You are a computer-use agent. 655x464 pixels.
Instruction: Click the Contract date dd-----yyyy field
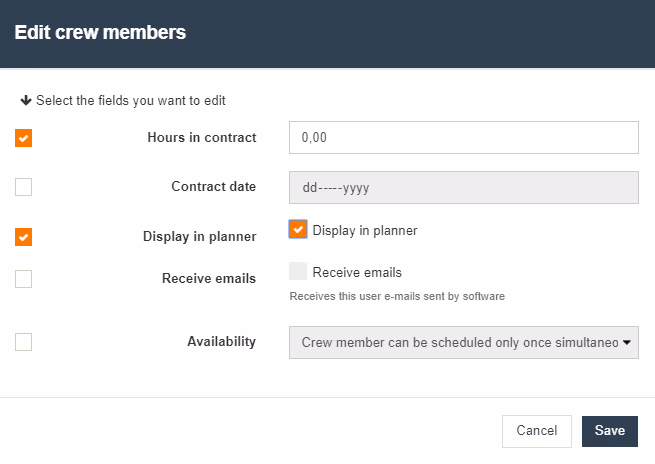point(464,188)
